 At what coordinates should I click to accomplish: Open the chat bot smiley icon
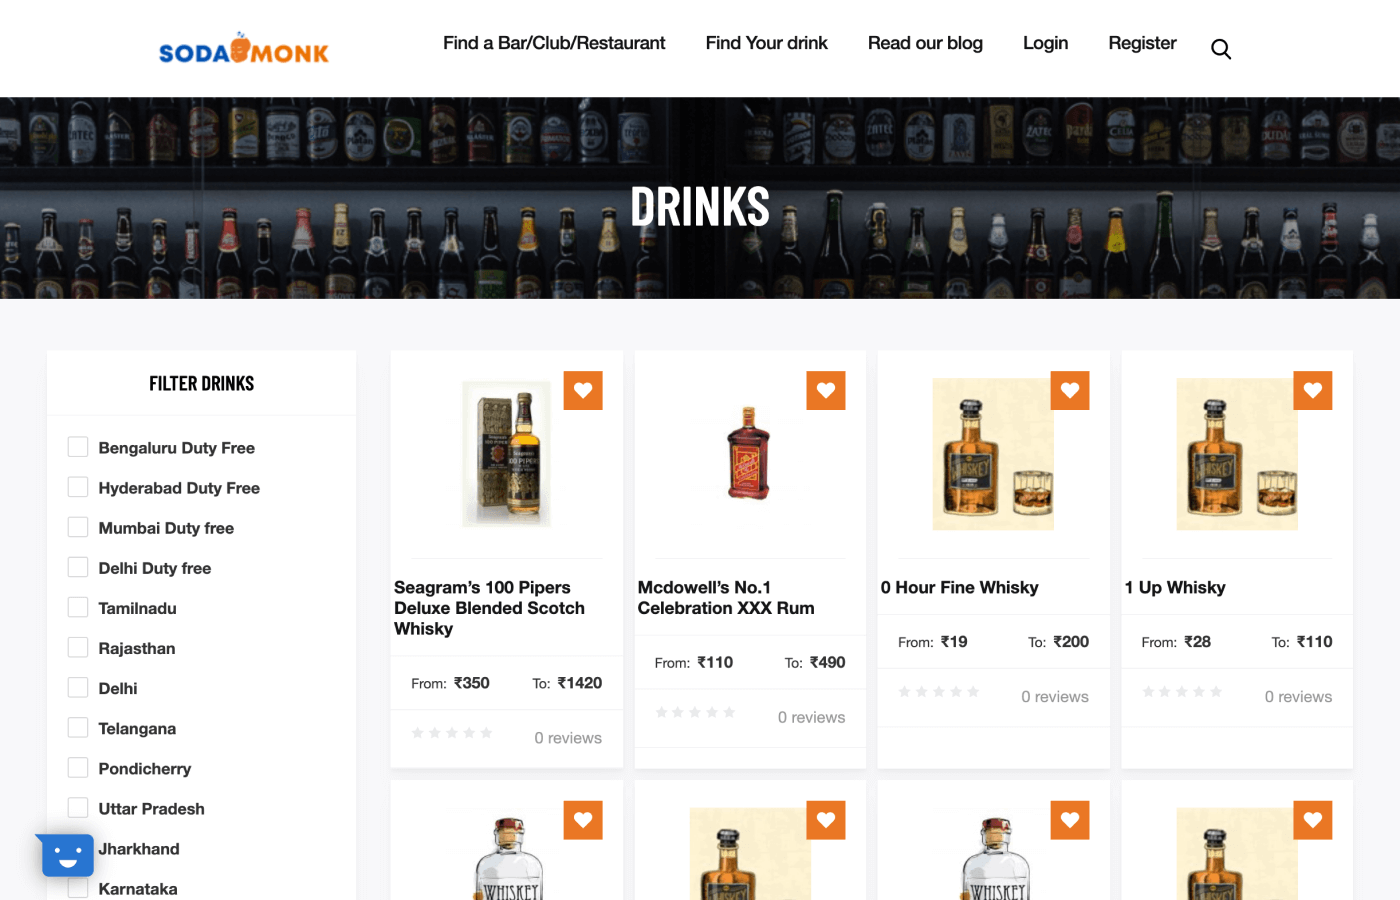(67, 856)
